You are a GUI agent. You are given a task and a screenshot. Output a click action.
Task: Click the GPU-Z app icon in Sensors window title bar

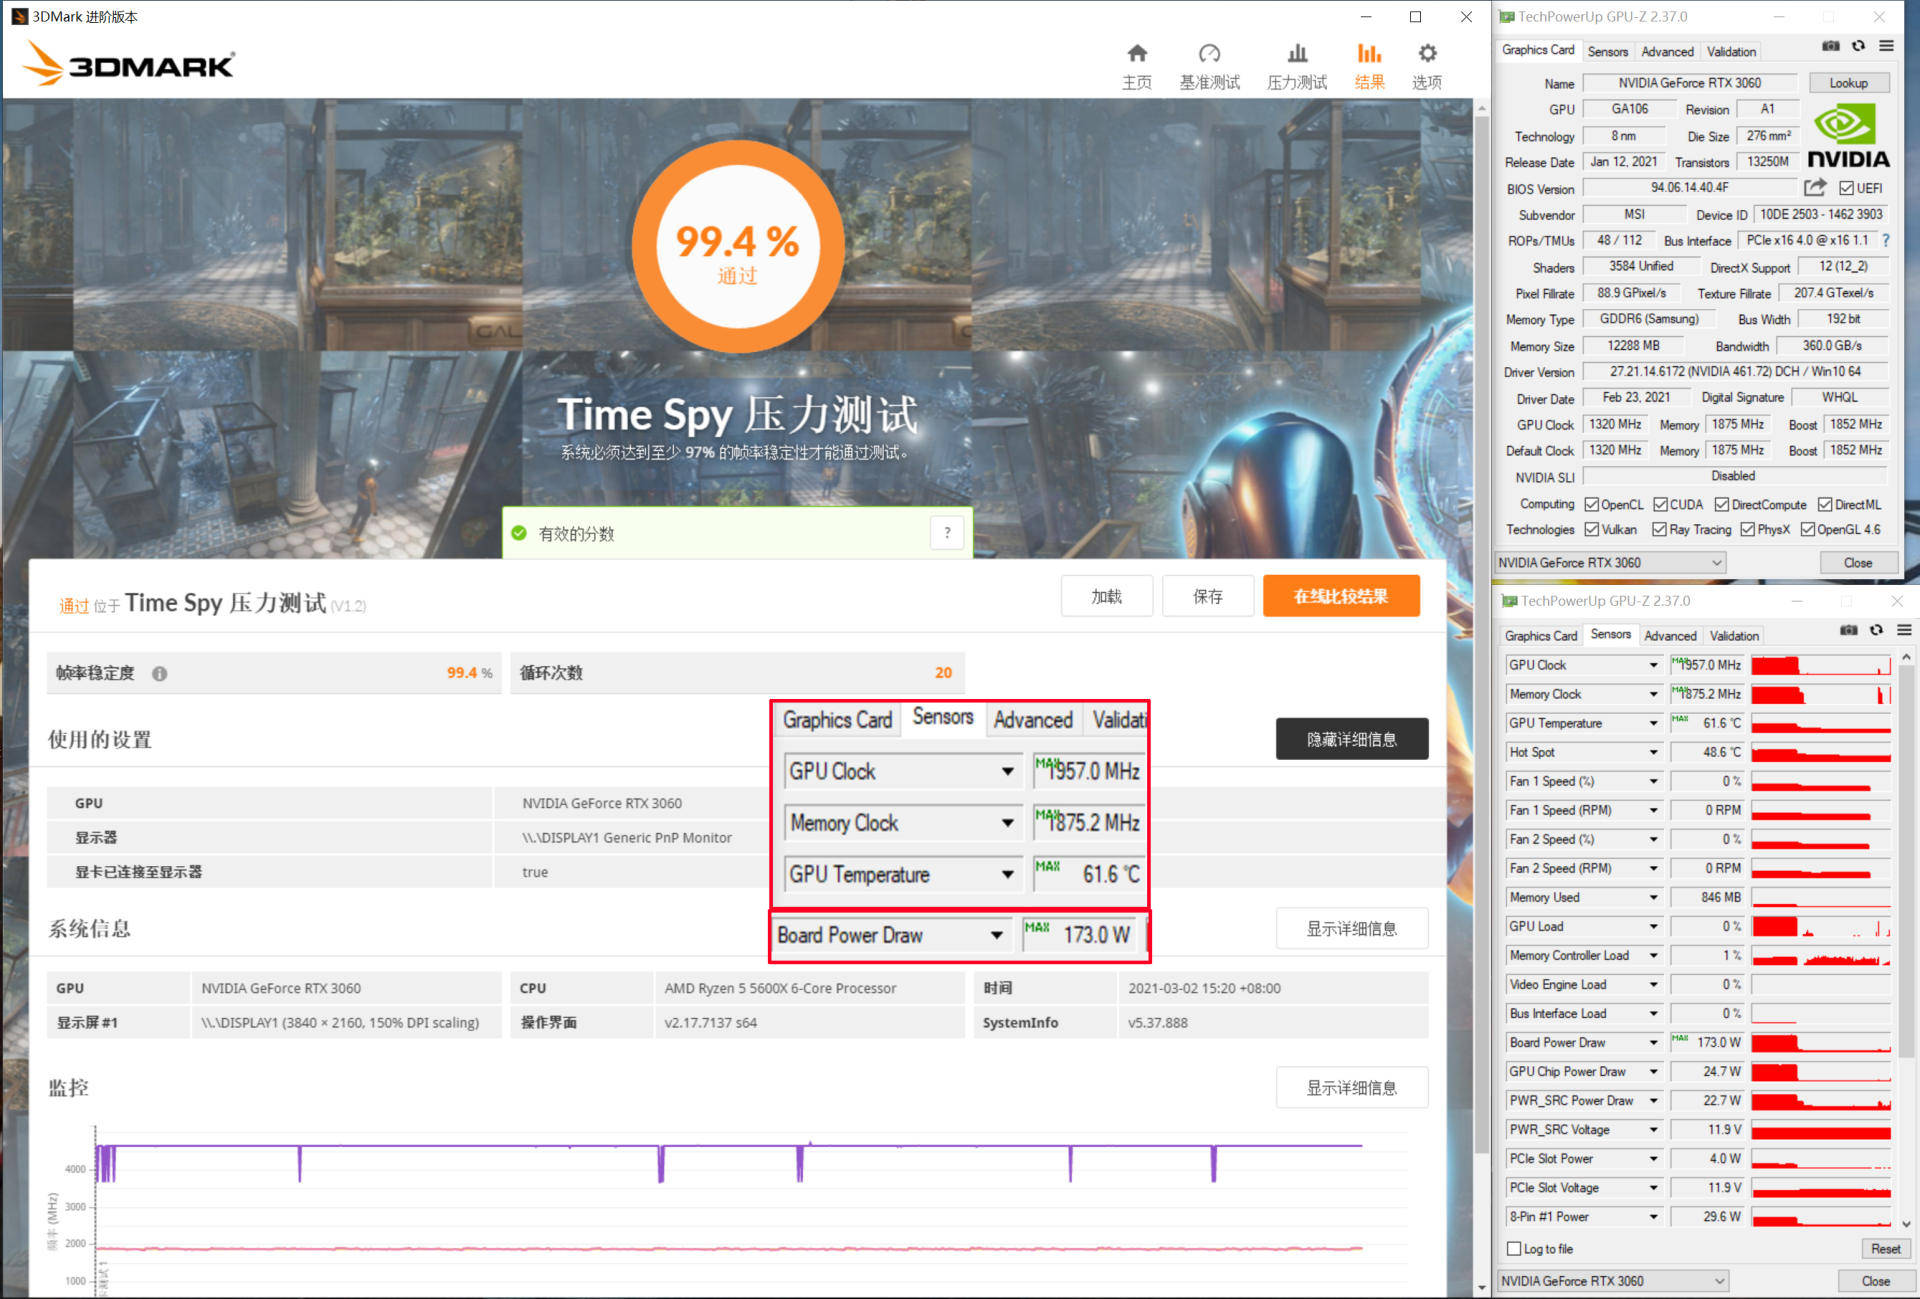[1508, 601]
